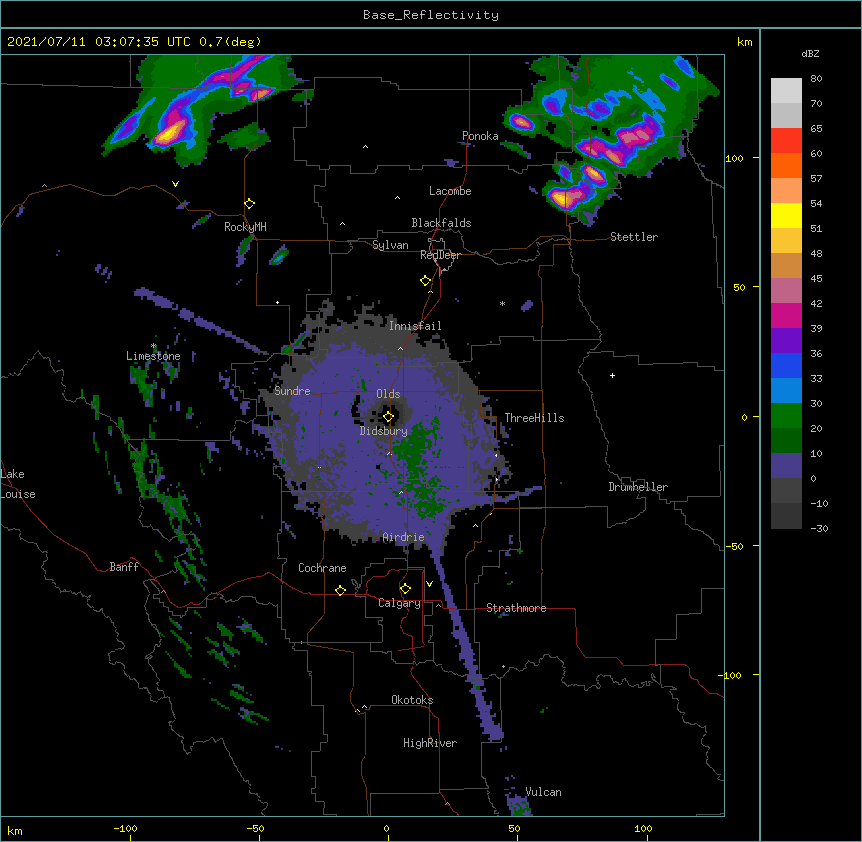Click the blue 33-36 dBZ legend swatch
The image size is (862, 842).
pyautogui.click(x=786, y=365)
